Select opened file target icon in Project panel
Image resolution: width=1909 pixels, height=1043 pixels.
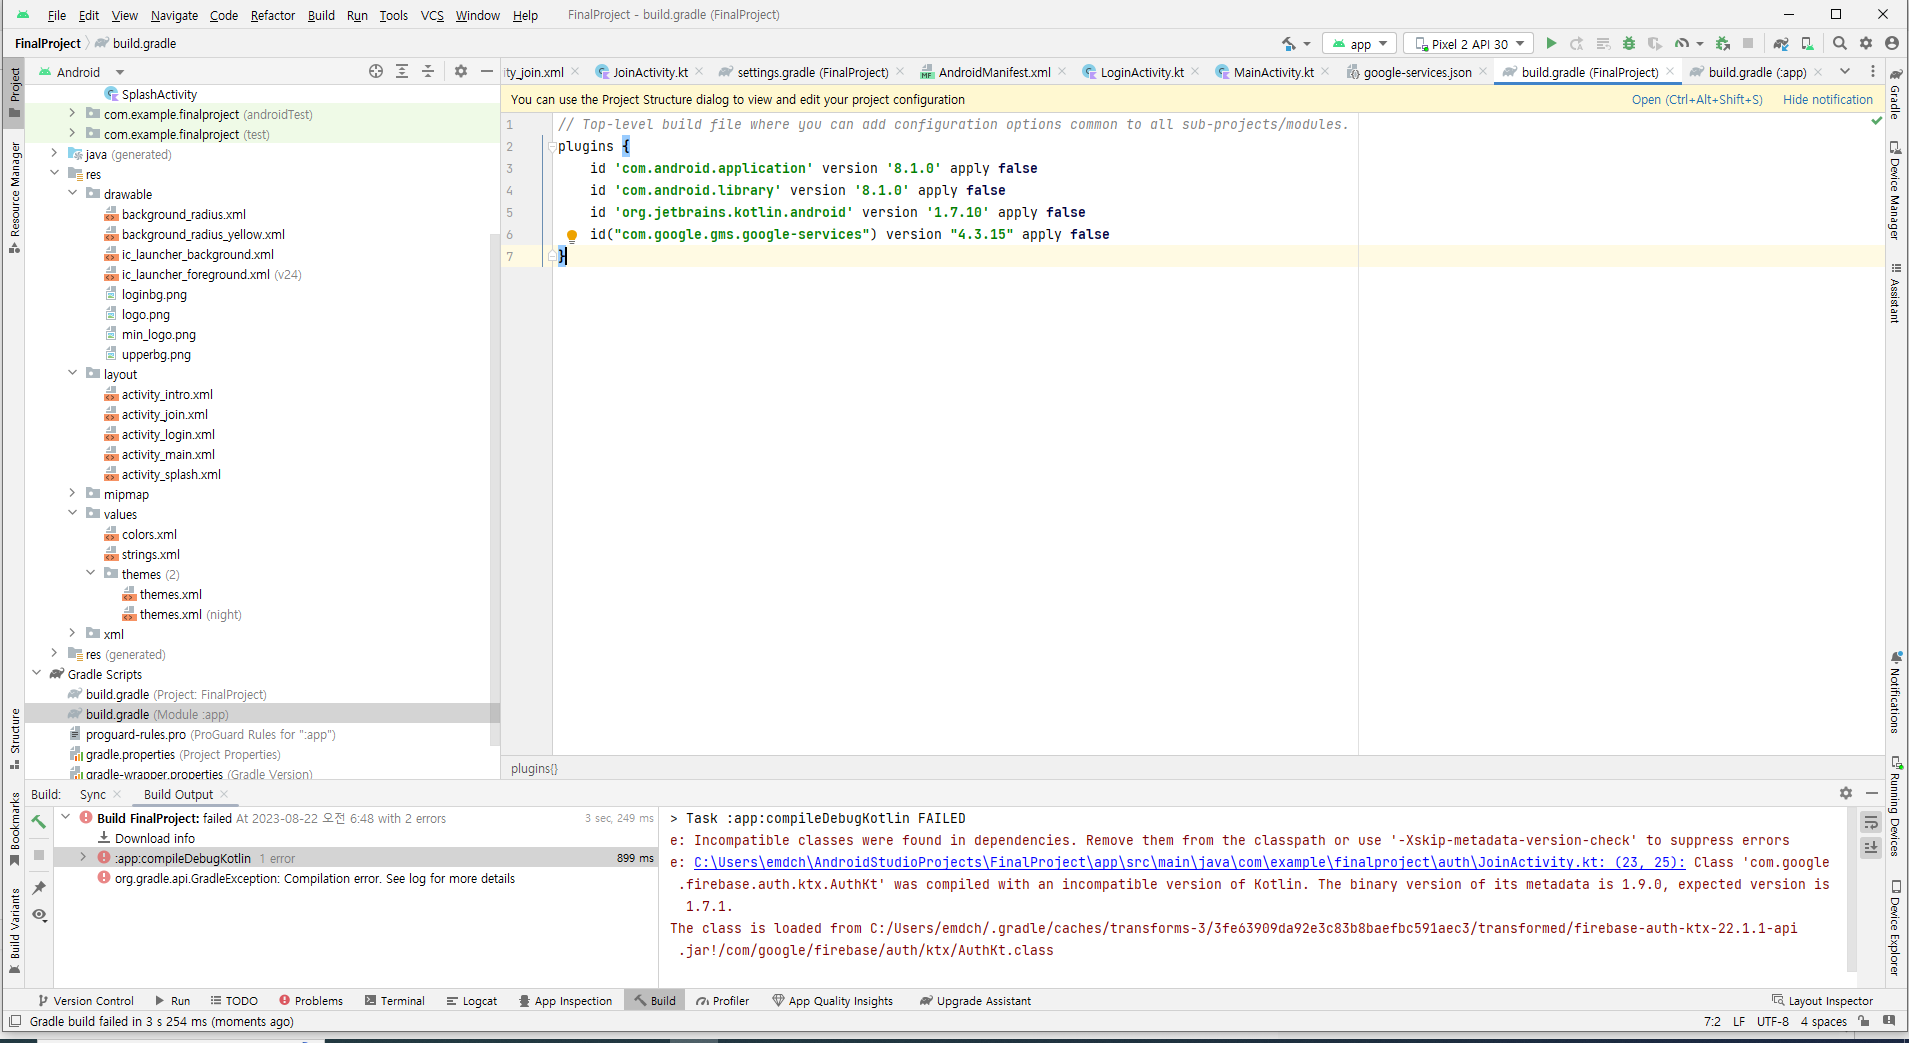point(376,71)
